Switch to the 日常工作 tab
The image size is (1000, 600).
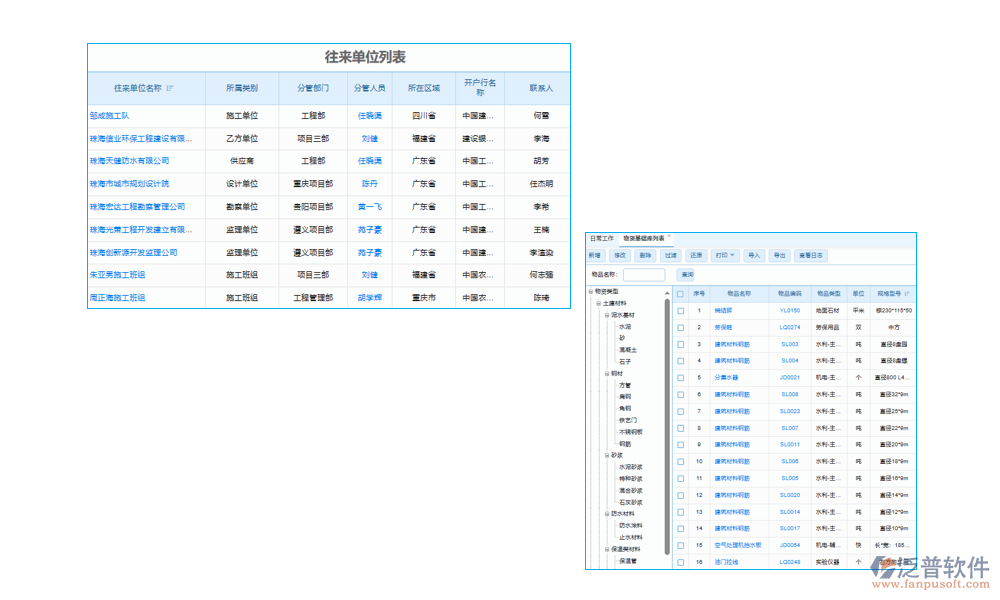pos(602,239)
